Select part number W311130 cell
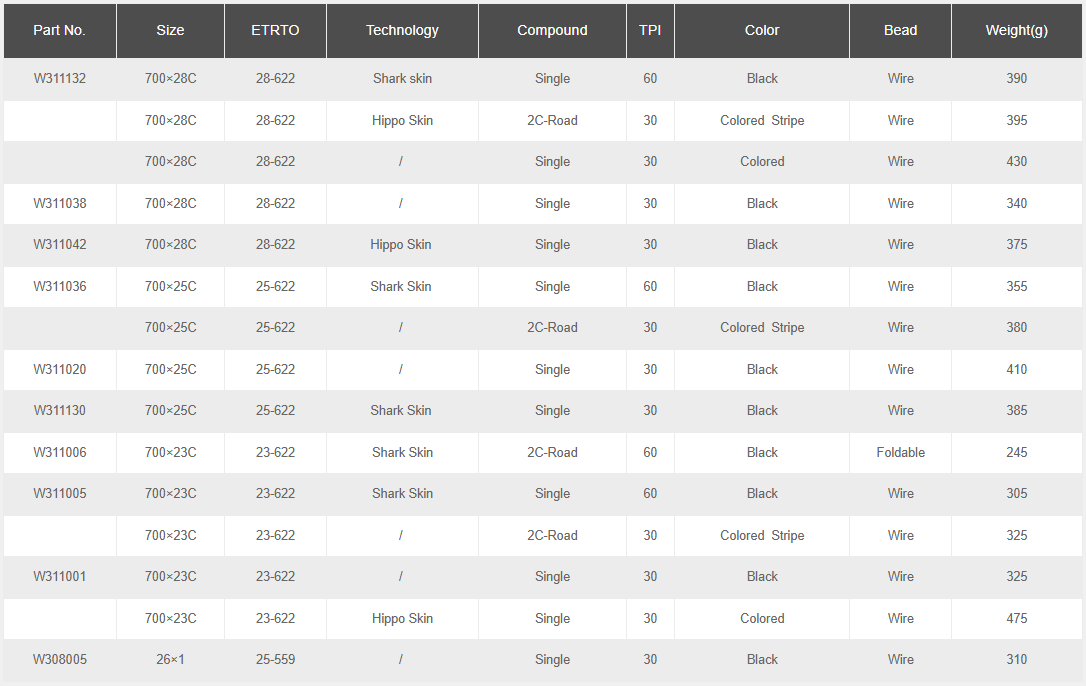The height and width of the screenshot is (686, 1086). [60, 410]
